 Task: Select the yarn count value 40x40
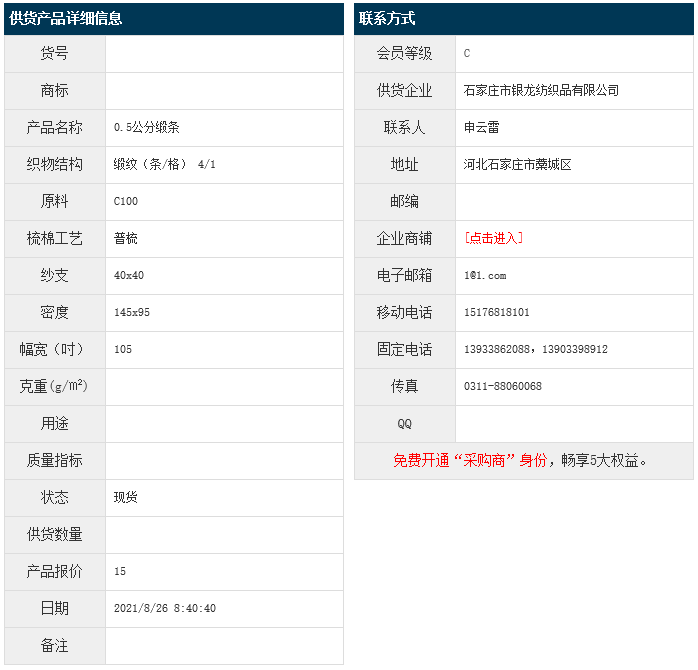pyautogui.click(x=129, y=275)
